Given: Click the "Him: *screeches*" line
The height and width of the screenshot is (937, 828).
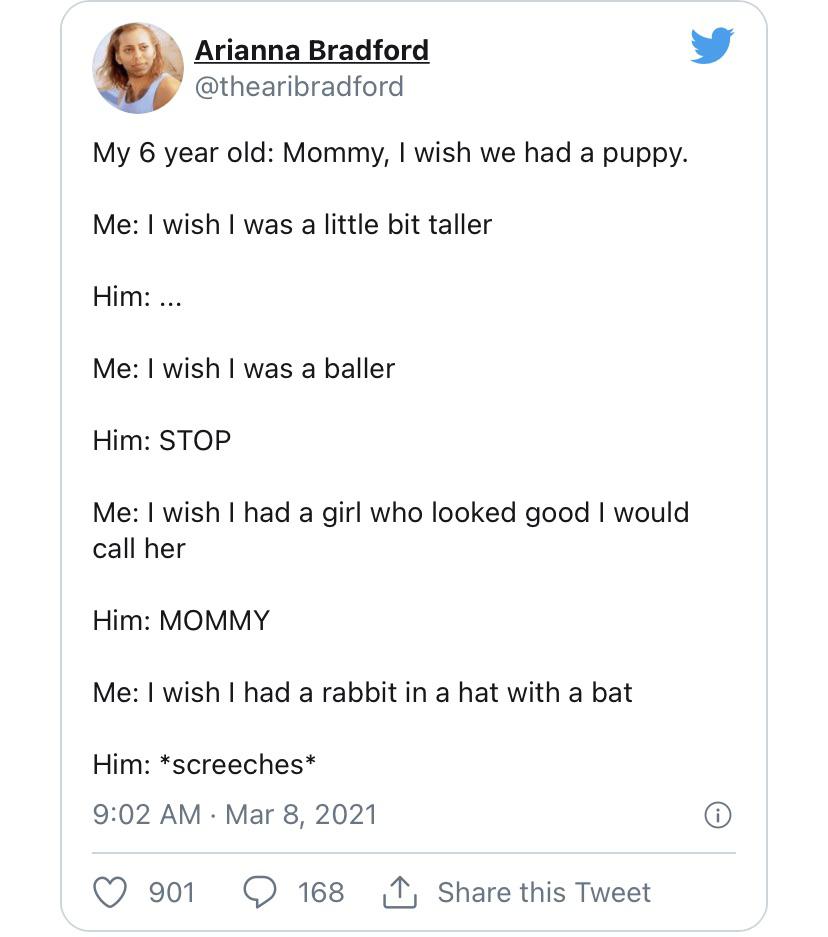Looking at the screenshot, I should coord(205,764).
